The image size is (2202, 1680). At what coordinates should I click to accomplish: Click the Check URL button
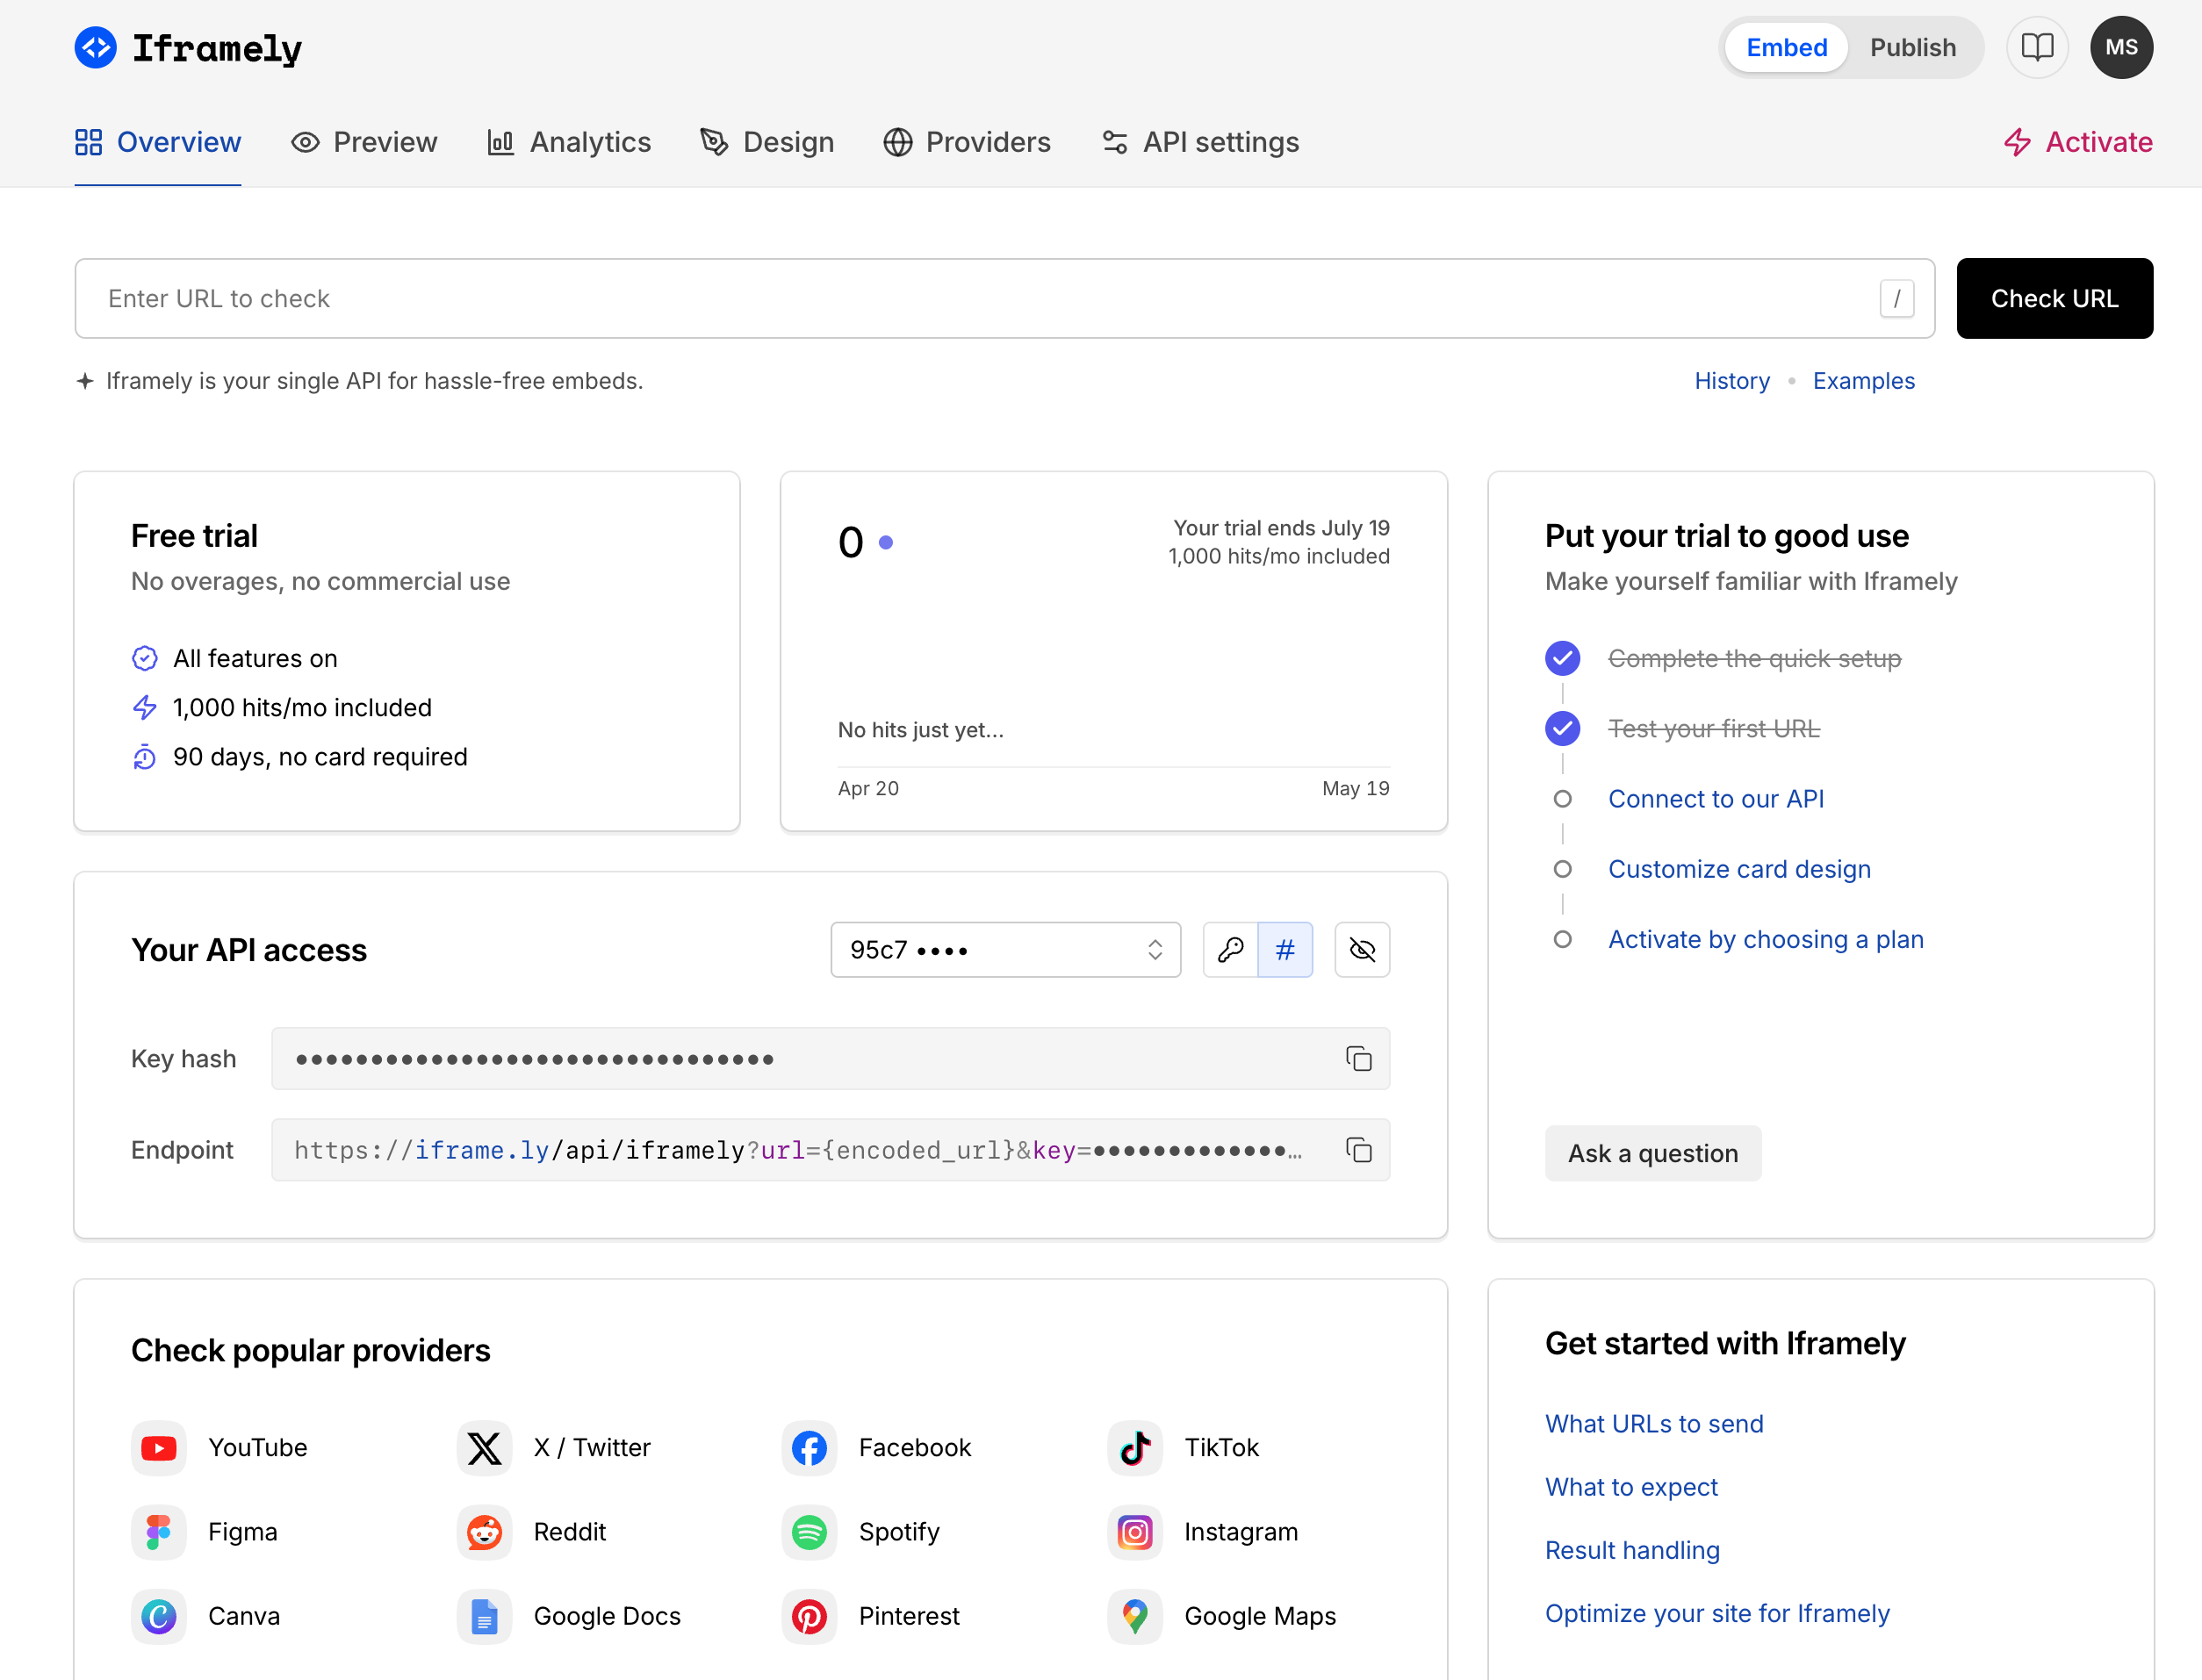click(2054, 298)
